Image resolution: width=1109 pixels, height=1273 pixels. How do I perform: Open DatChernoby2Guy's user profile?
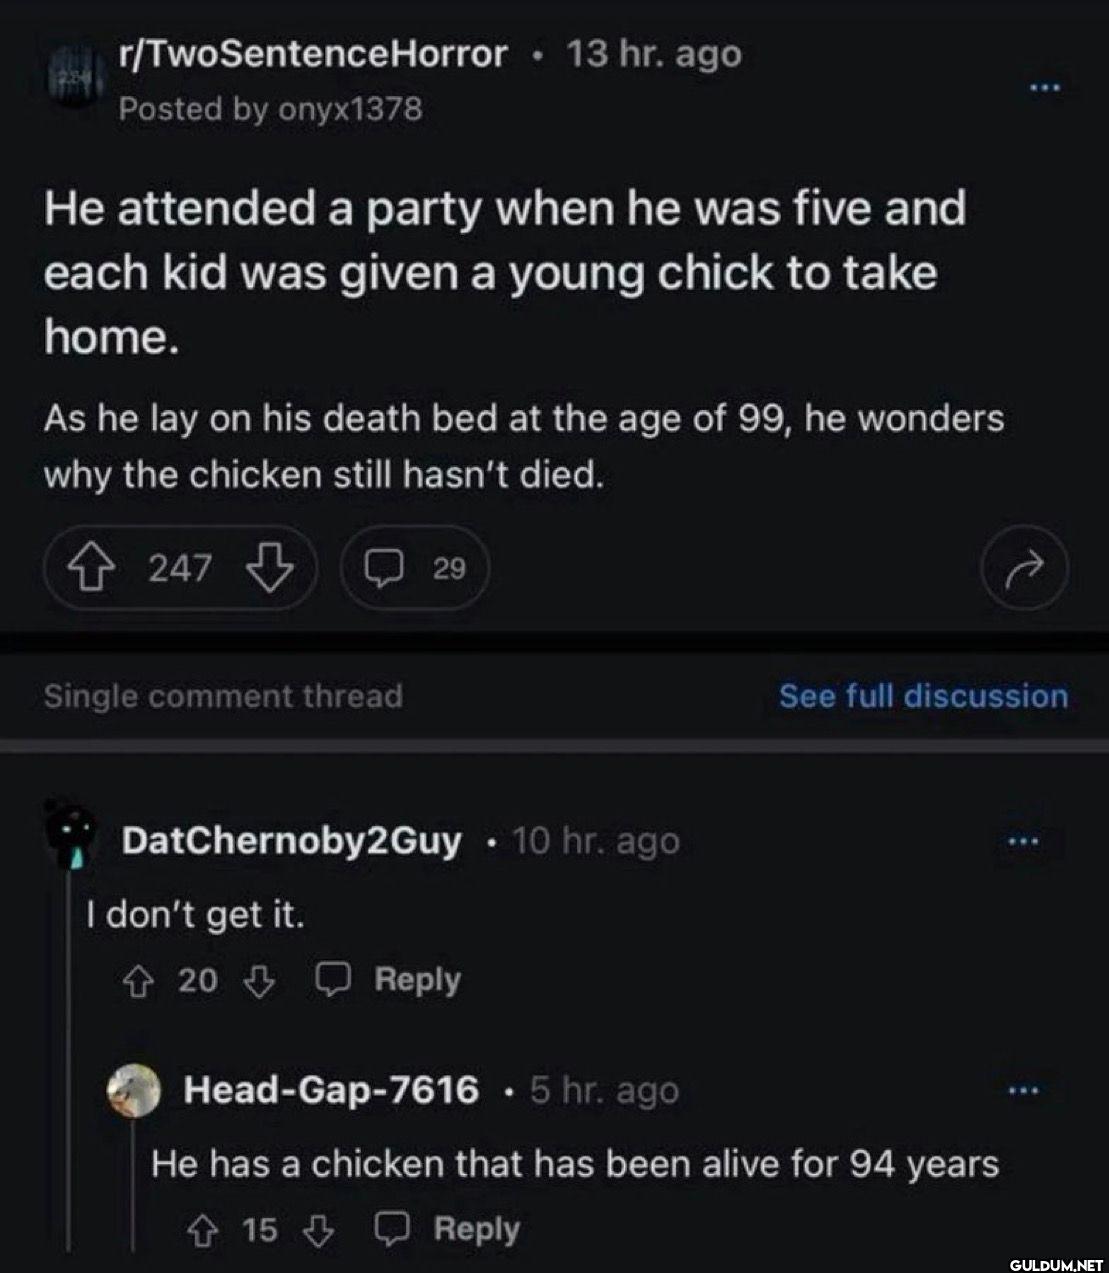pos(291,841)
